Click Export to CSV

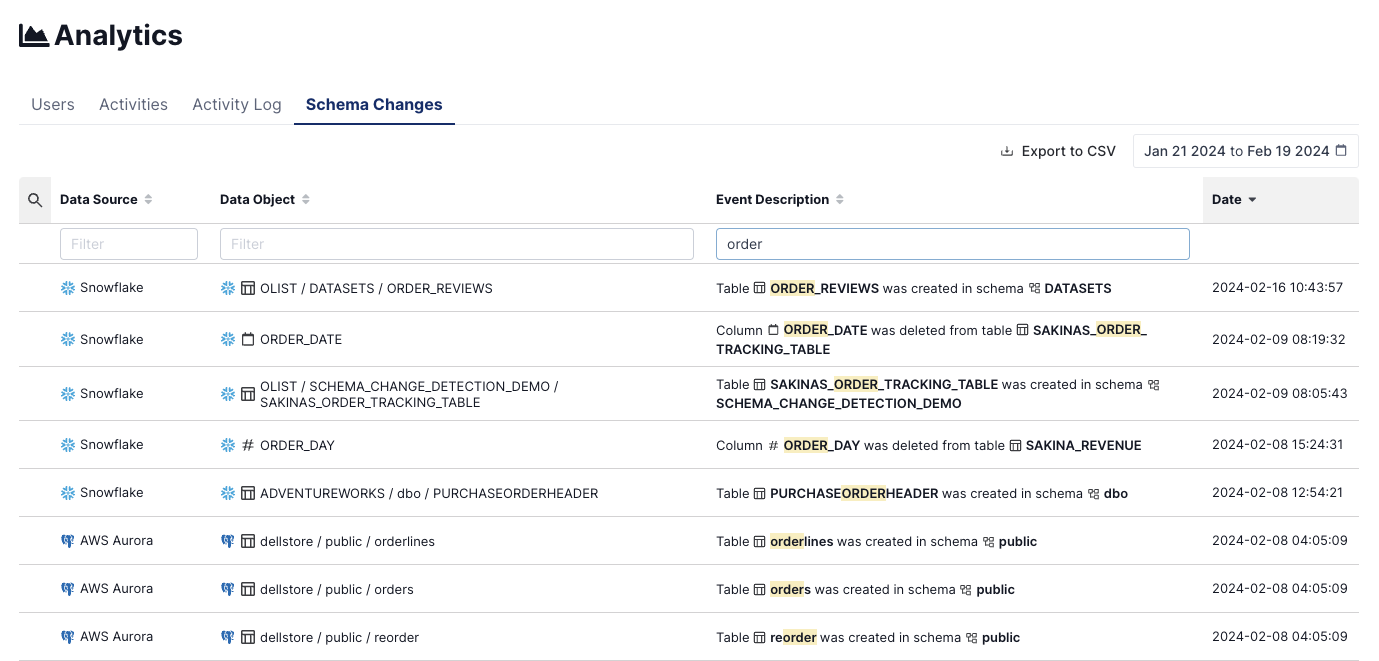(1067, 151)
